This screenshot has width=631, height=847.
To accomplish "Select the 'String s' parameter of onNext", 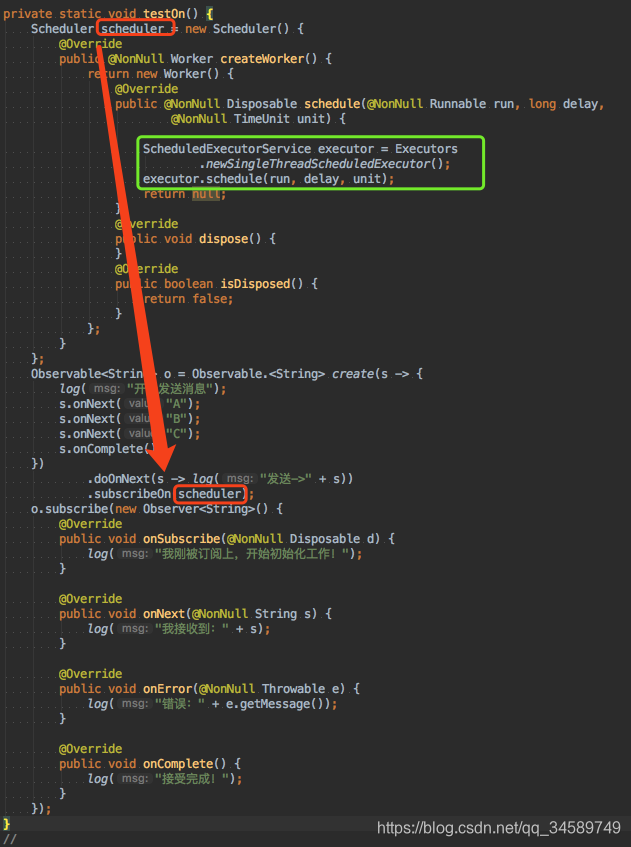I will click(283, 614).
